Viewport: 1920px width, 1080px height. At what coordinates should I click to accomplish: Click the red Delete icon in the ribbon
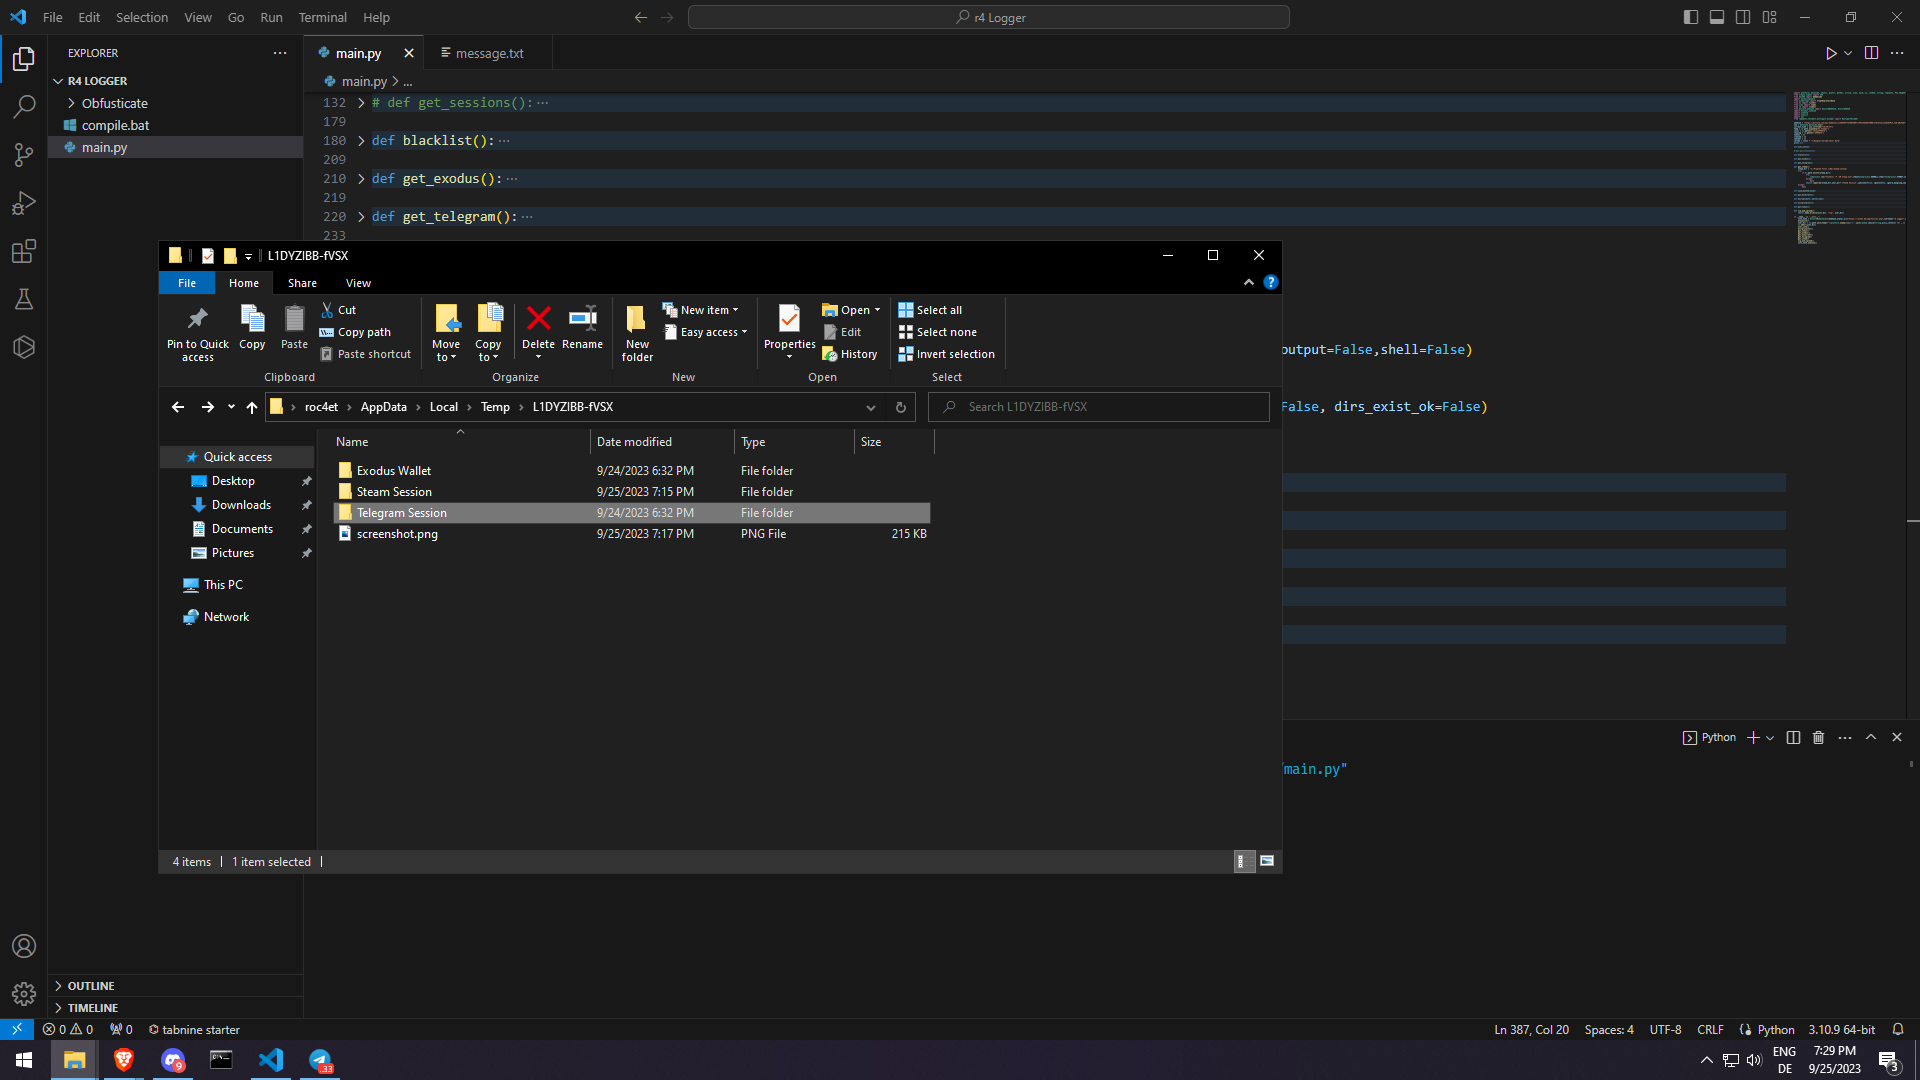(x=538, y=319)
